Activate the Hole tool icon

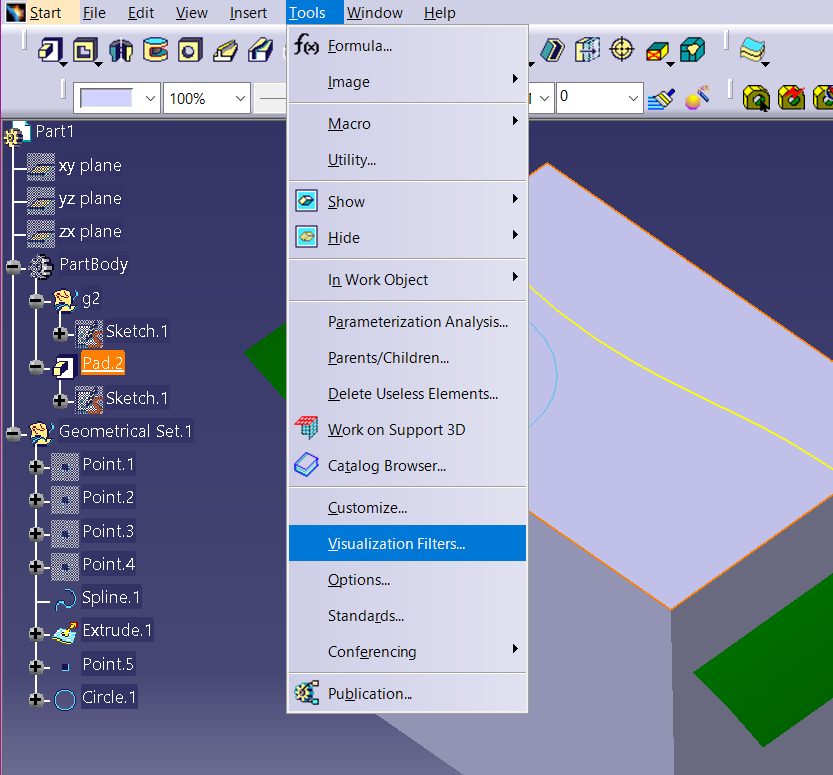[190, 49]
